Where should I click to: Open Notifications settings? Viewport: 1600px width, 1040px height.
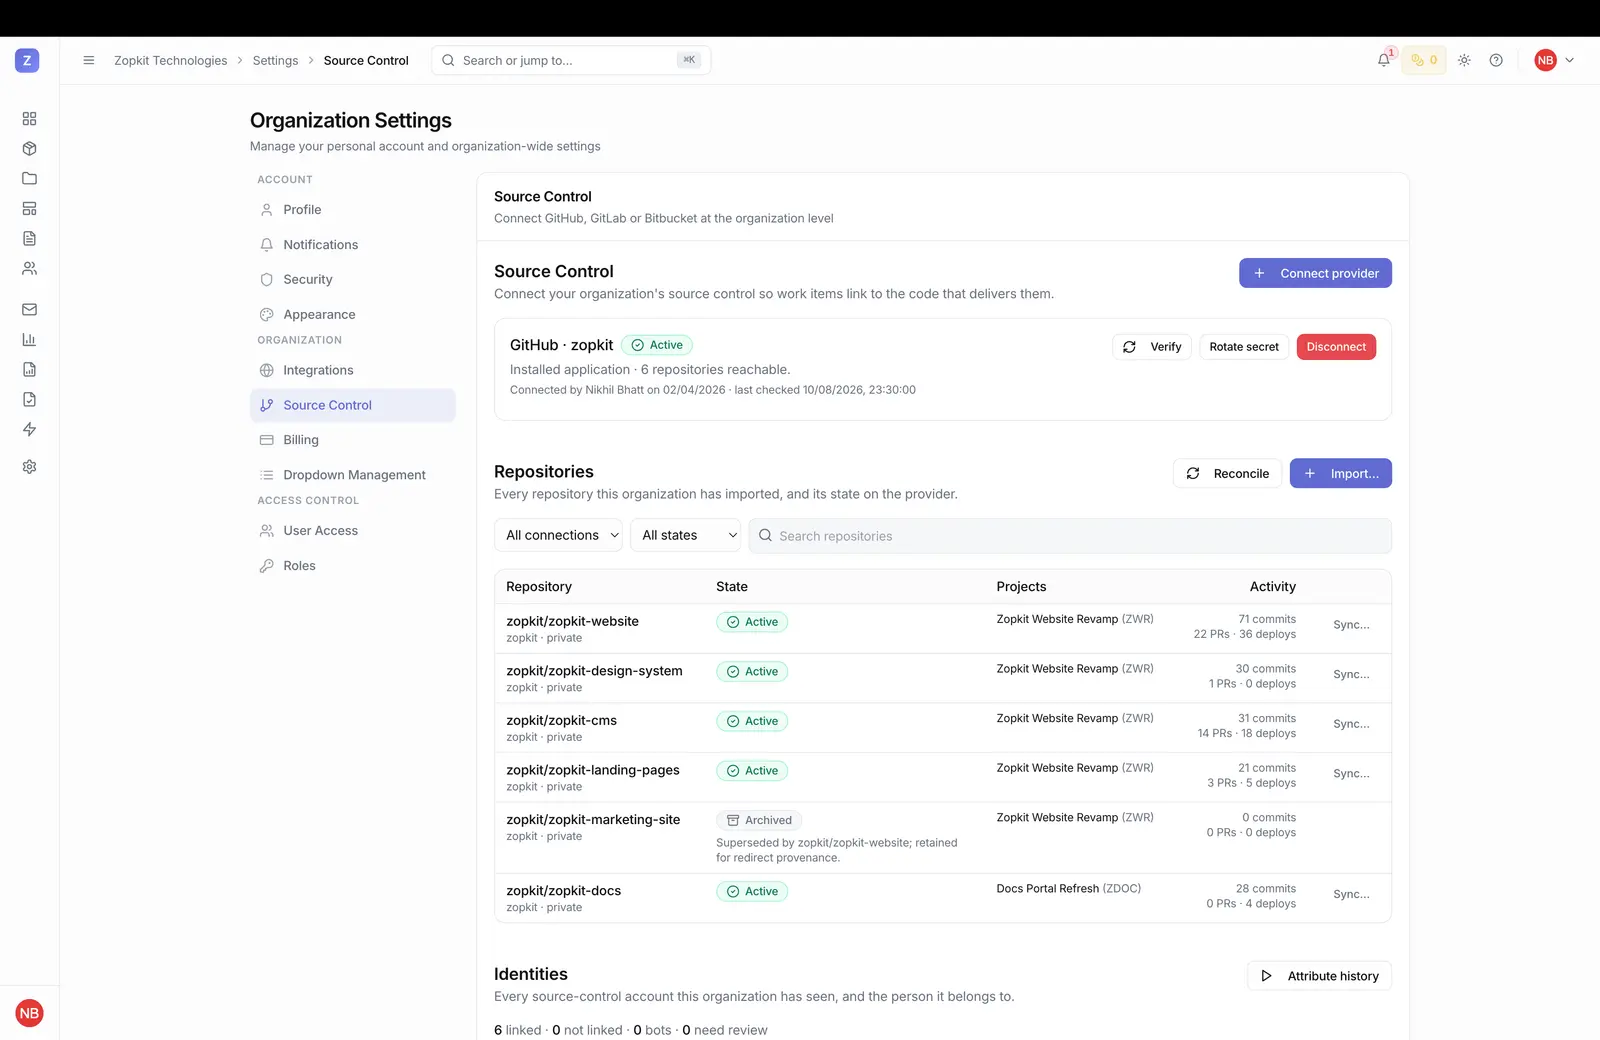353,245
